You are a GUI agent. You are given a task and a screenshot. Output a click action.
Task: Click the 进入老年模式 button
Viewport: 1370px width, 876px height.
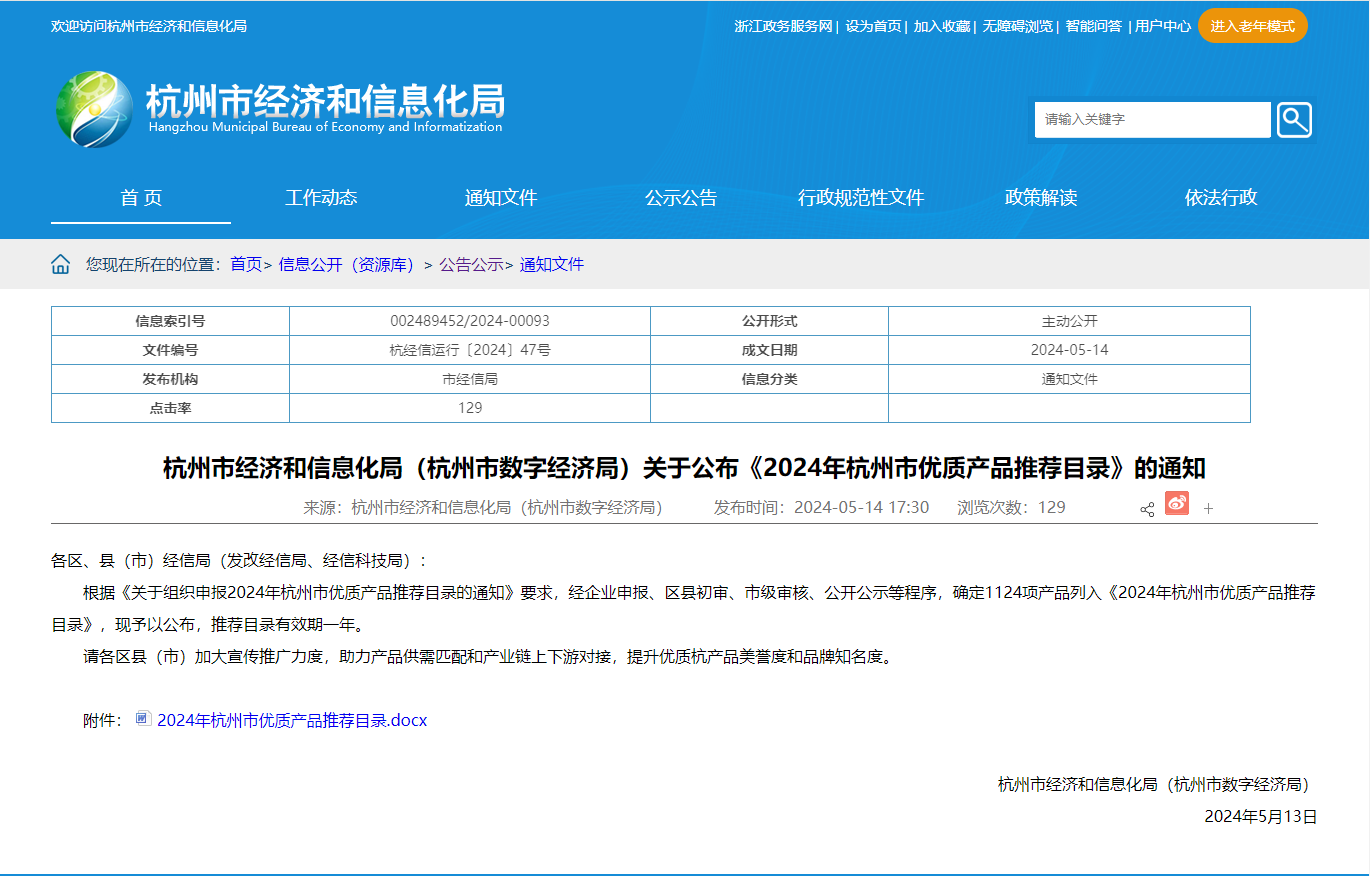pyautogui.click(x=1253, y=26)
